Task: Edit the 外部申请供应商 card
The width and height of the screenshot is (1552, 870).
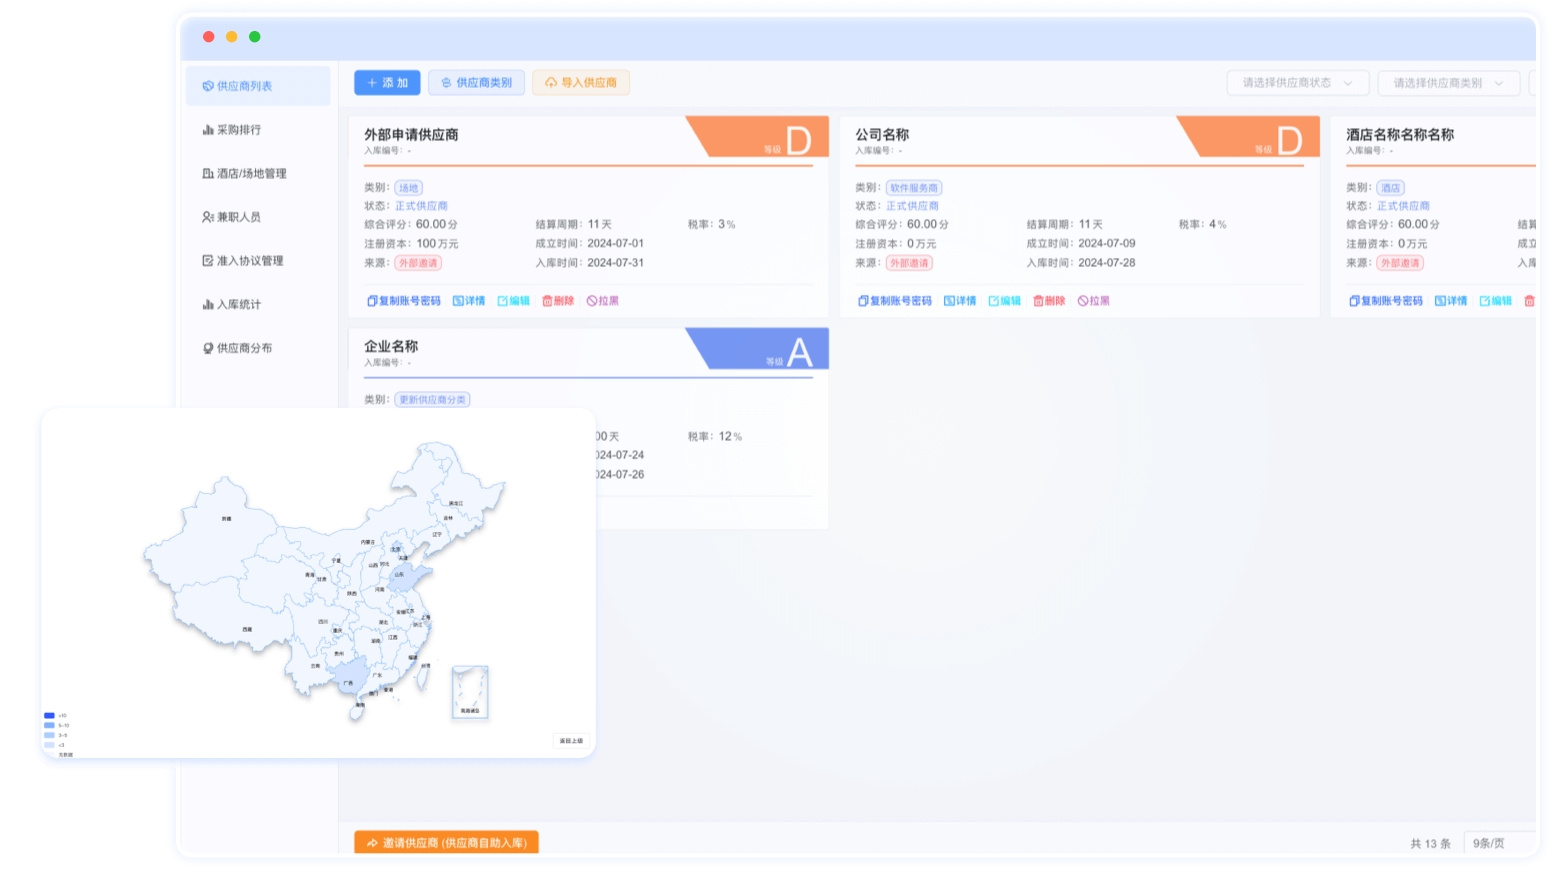Action: click(x=514, y=301)
